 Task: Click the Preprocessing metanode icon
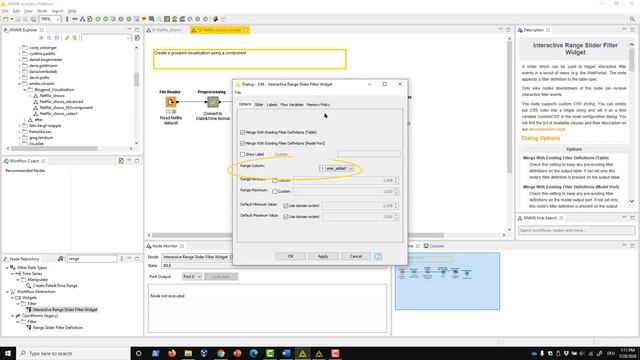[x=213, y=102]
